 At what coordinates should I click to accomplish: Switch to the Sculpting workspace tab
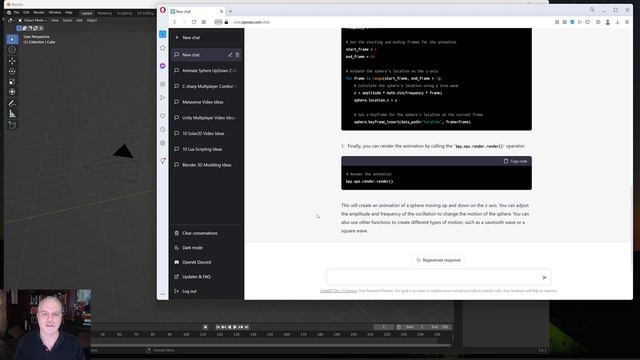tap(124, 13)
